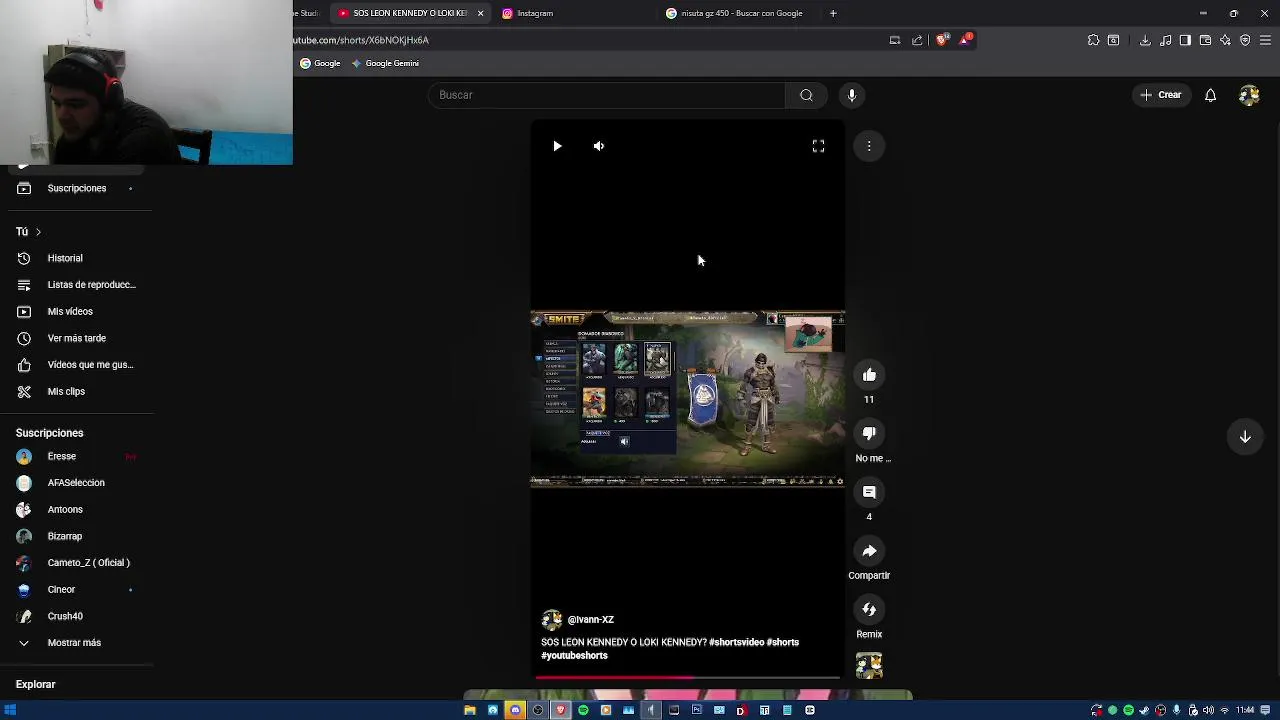Open the music note playlist icon

1166,40
